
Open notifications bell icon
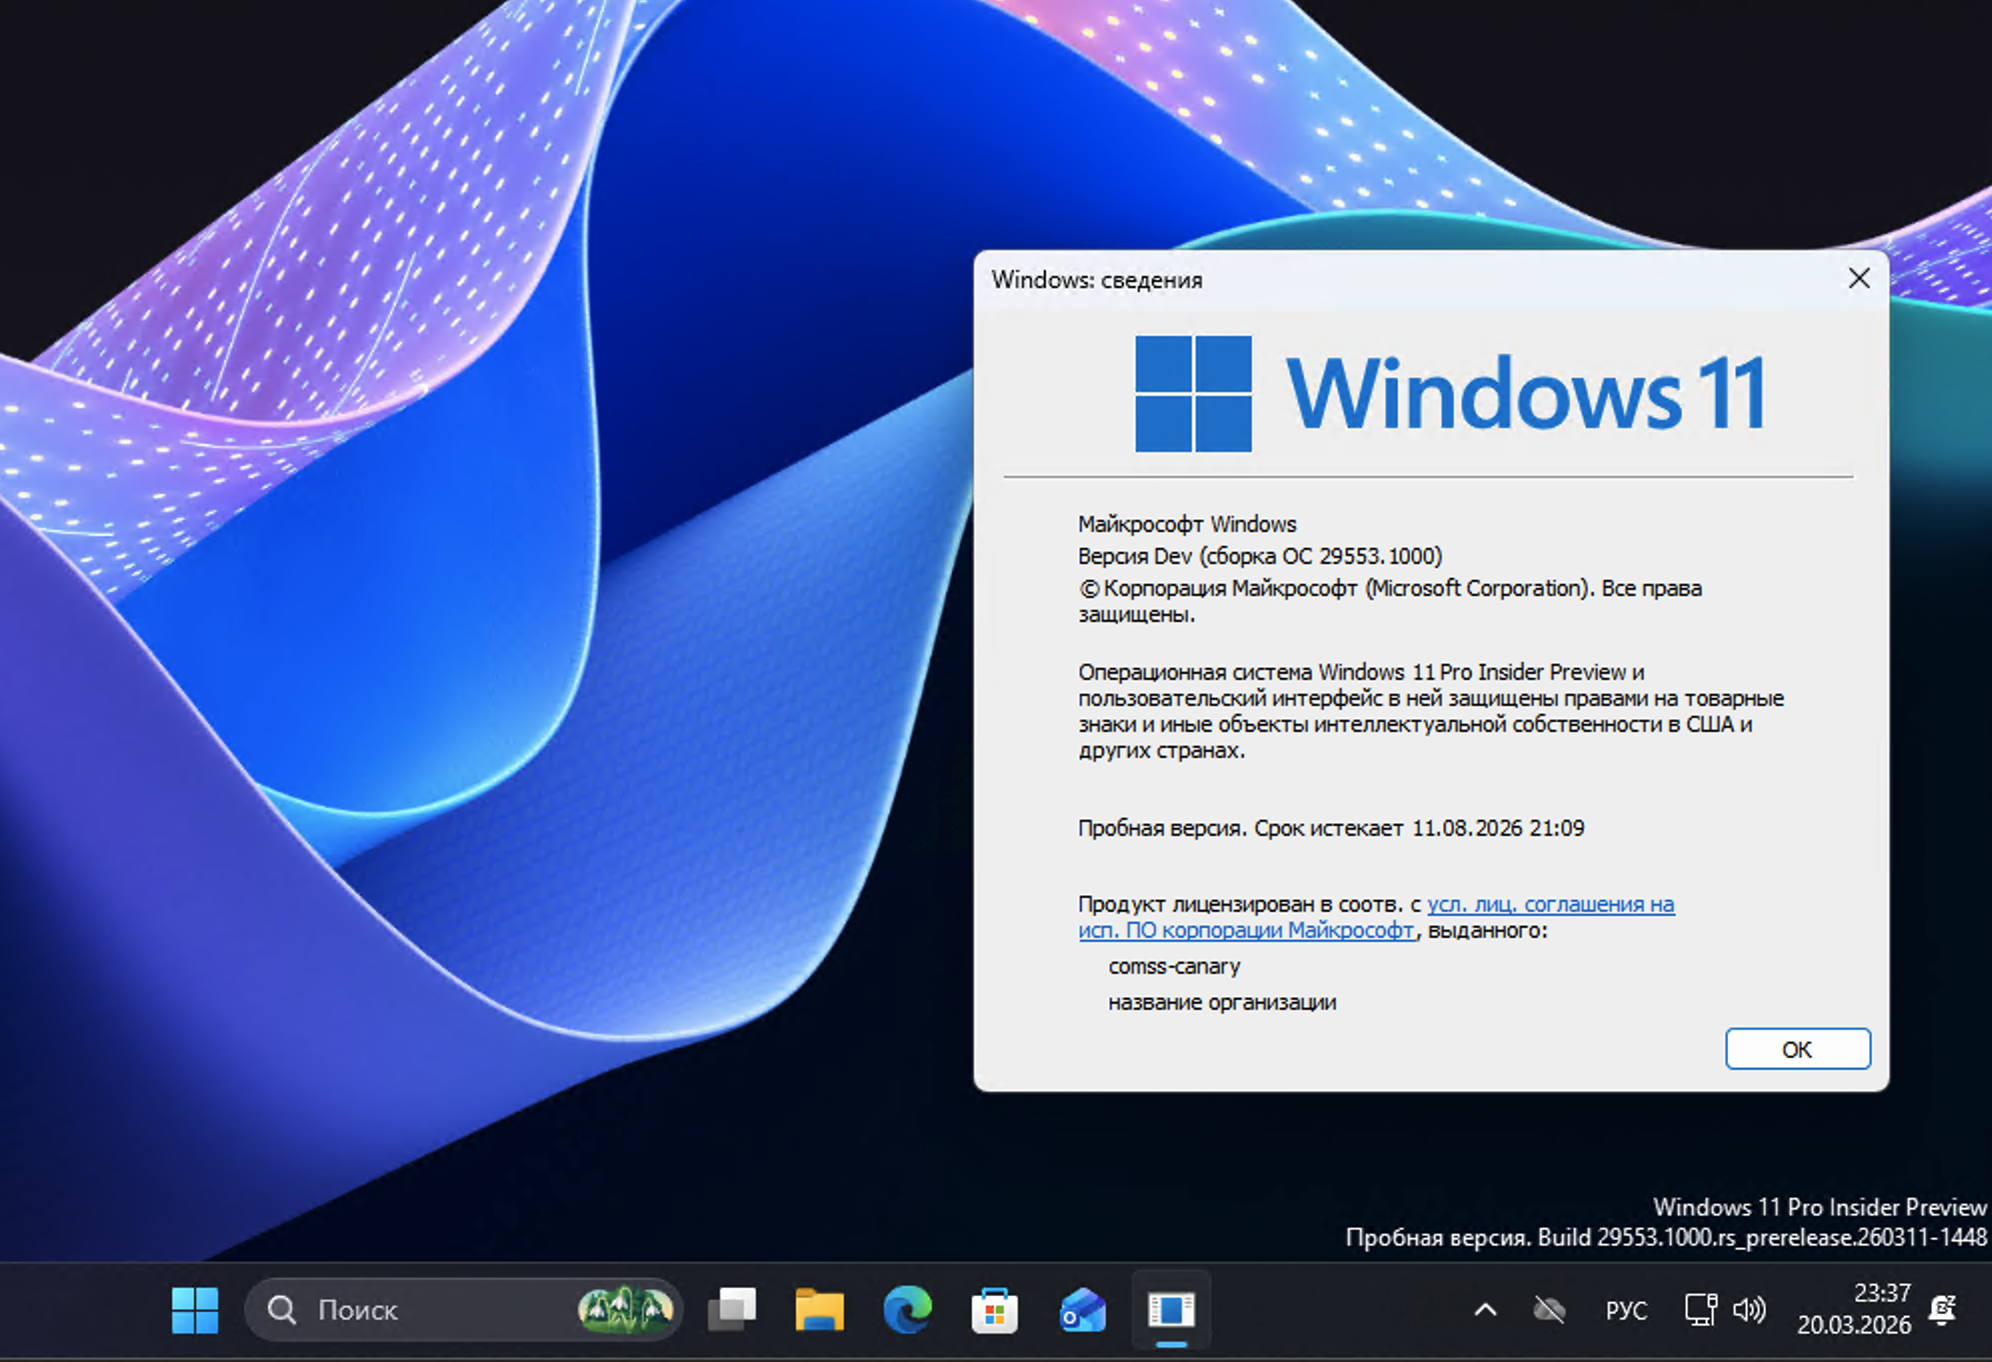click(x=1943, y=1310)
